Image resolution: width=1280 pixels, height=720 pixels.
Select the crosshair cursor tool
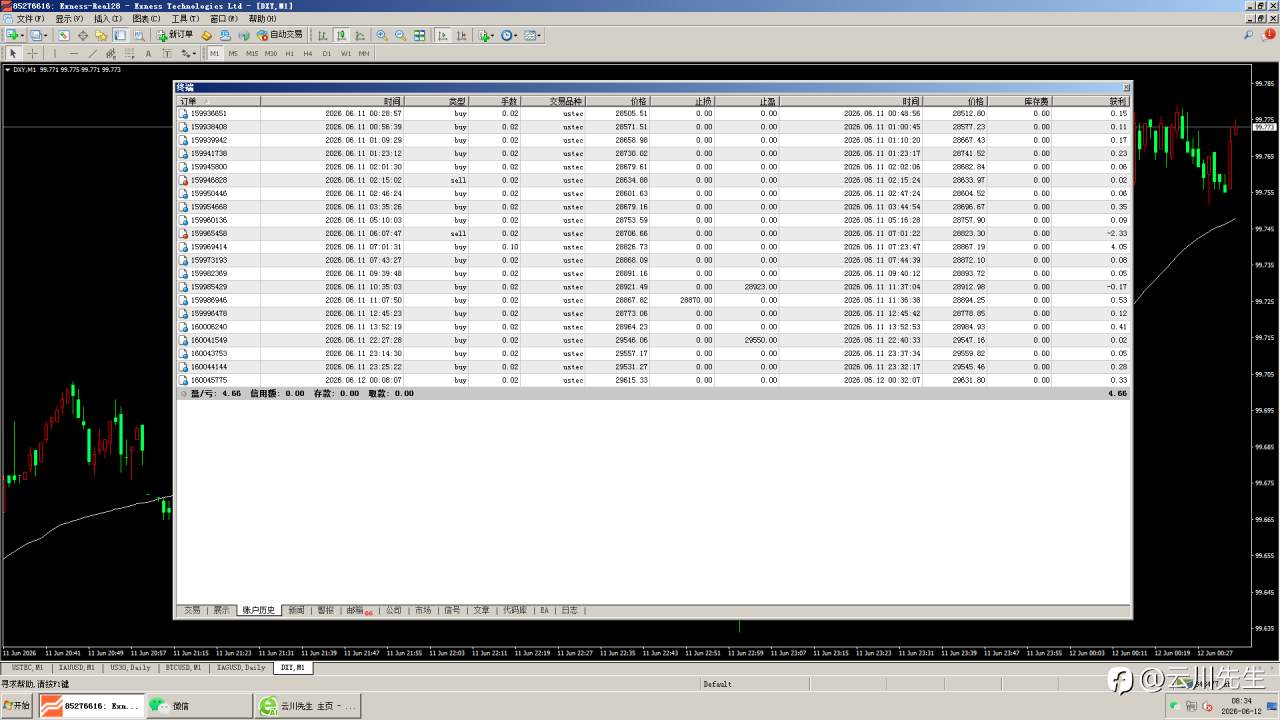click(32, 53)
